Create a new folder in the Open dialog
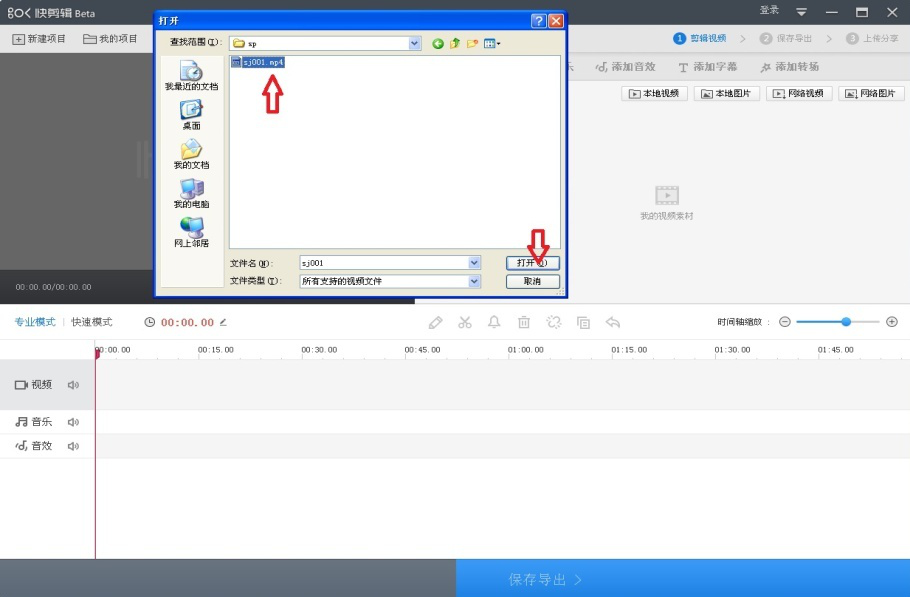 coord(472,44)
